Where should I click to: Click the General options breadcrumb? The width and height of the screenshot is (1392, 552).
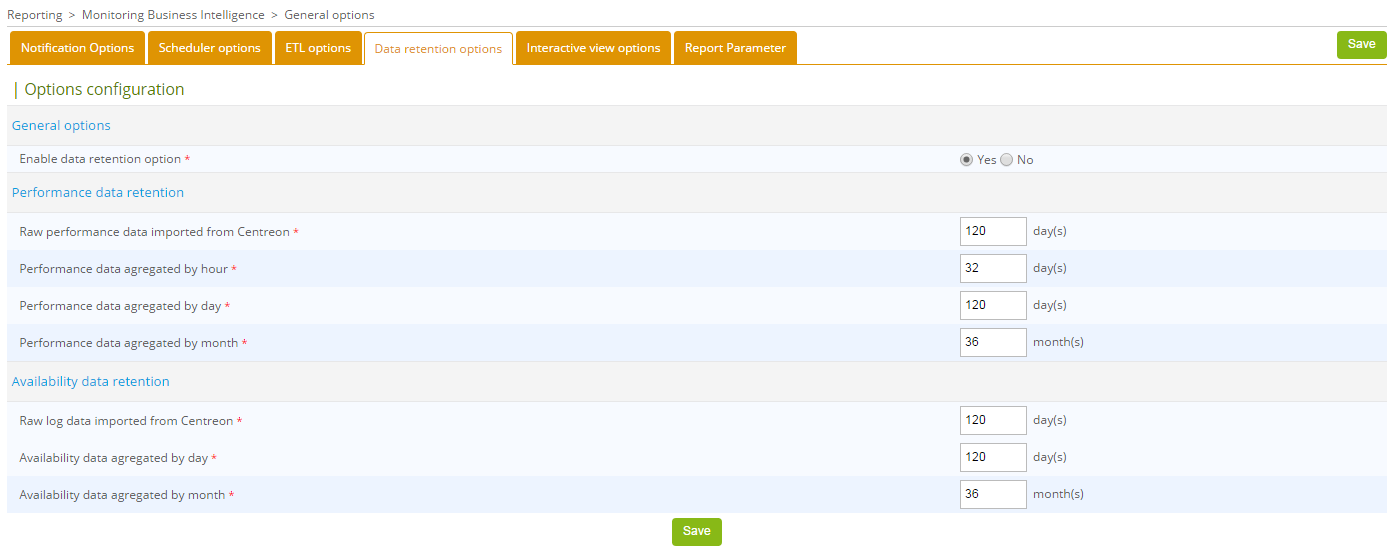[x=329, y=15]
